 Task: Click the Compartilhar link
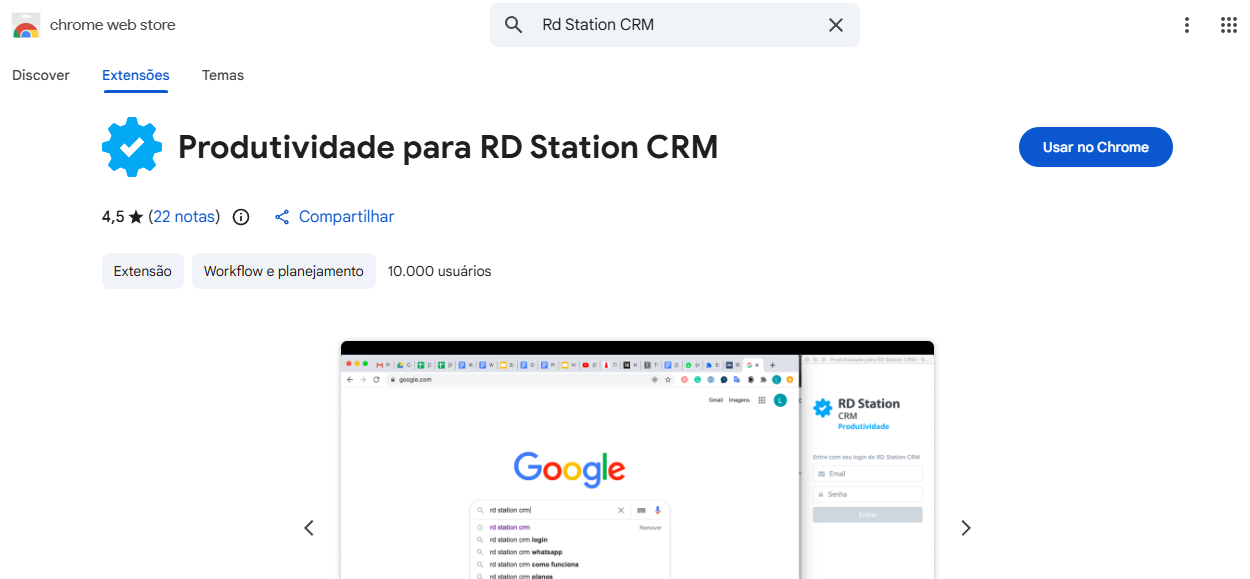tap(346, 217)
